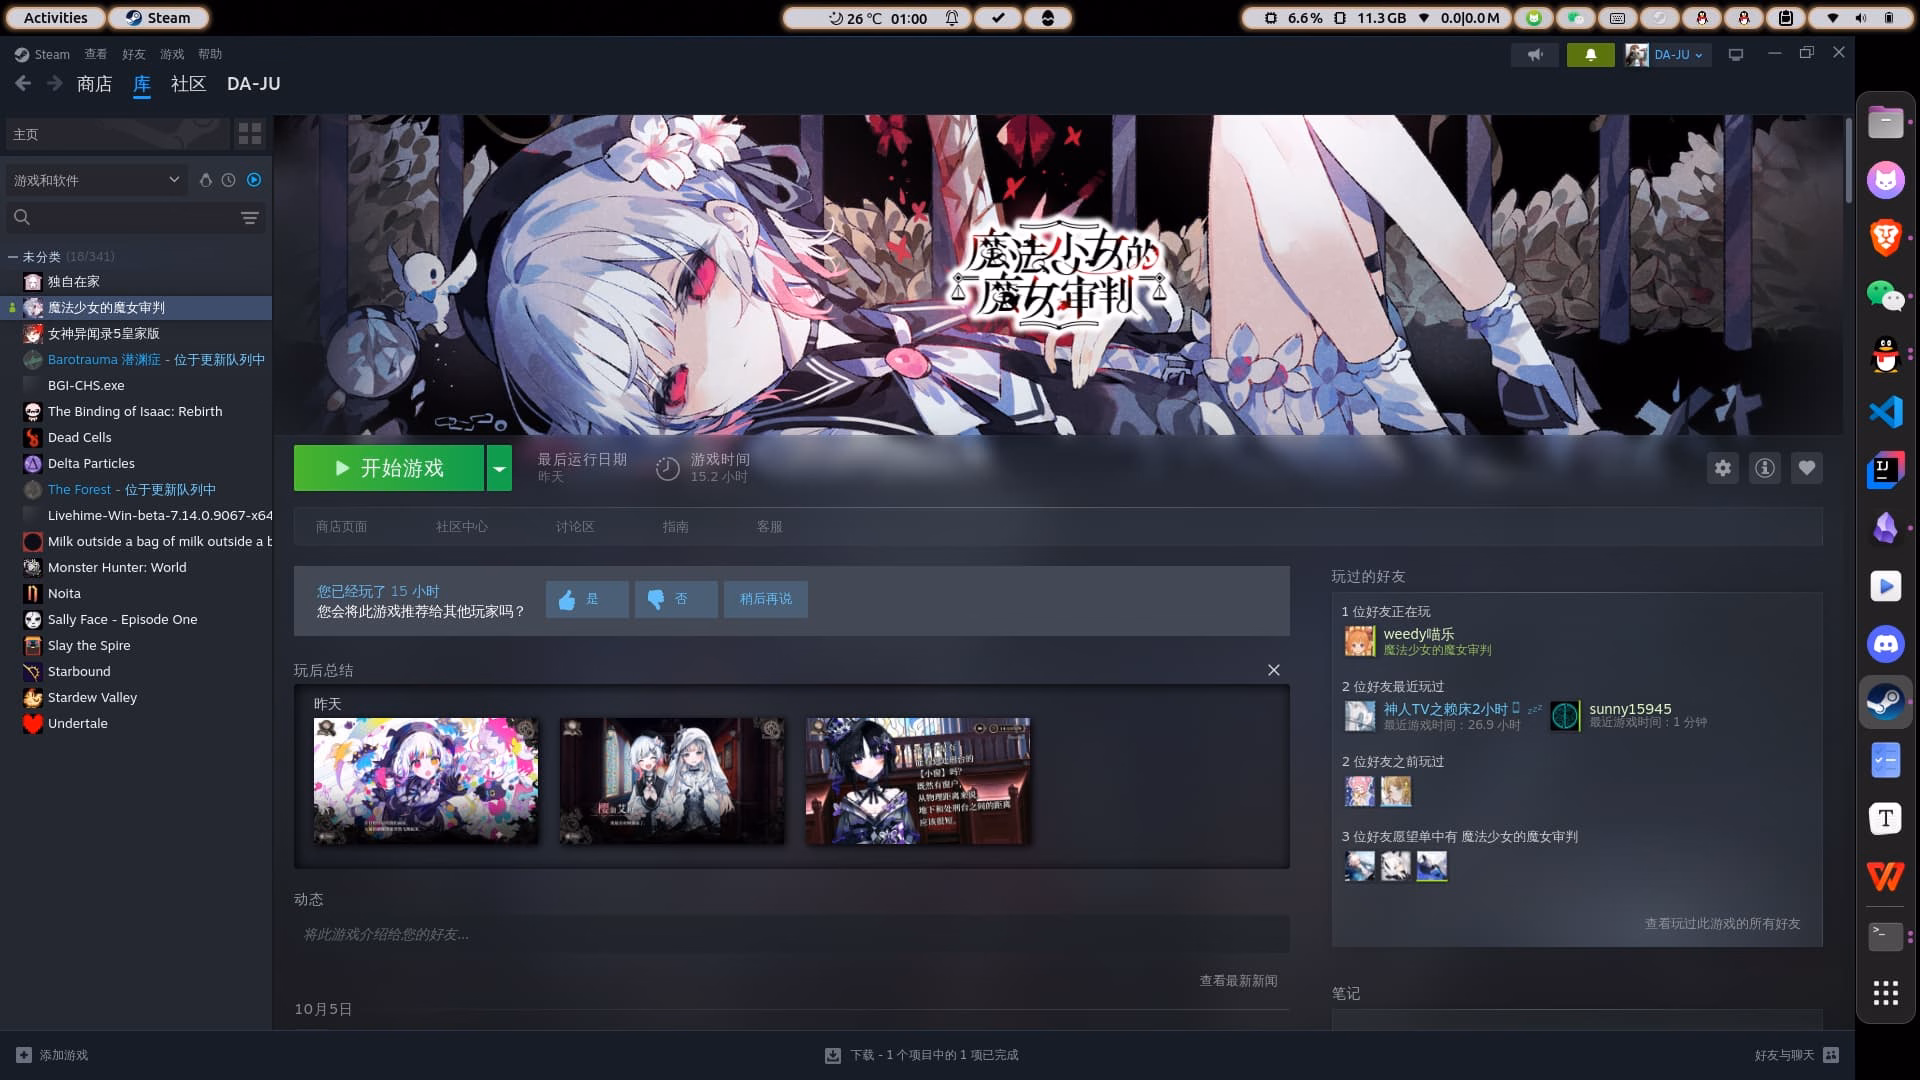This screenshot has height=1080, width=1920.
Task: Open GNOME Activities overview
Action: [56, 18]
